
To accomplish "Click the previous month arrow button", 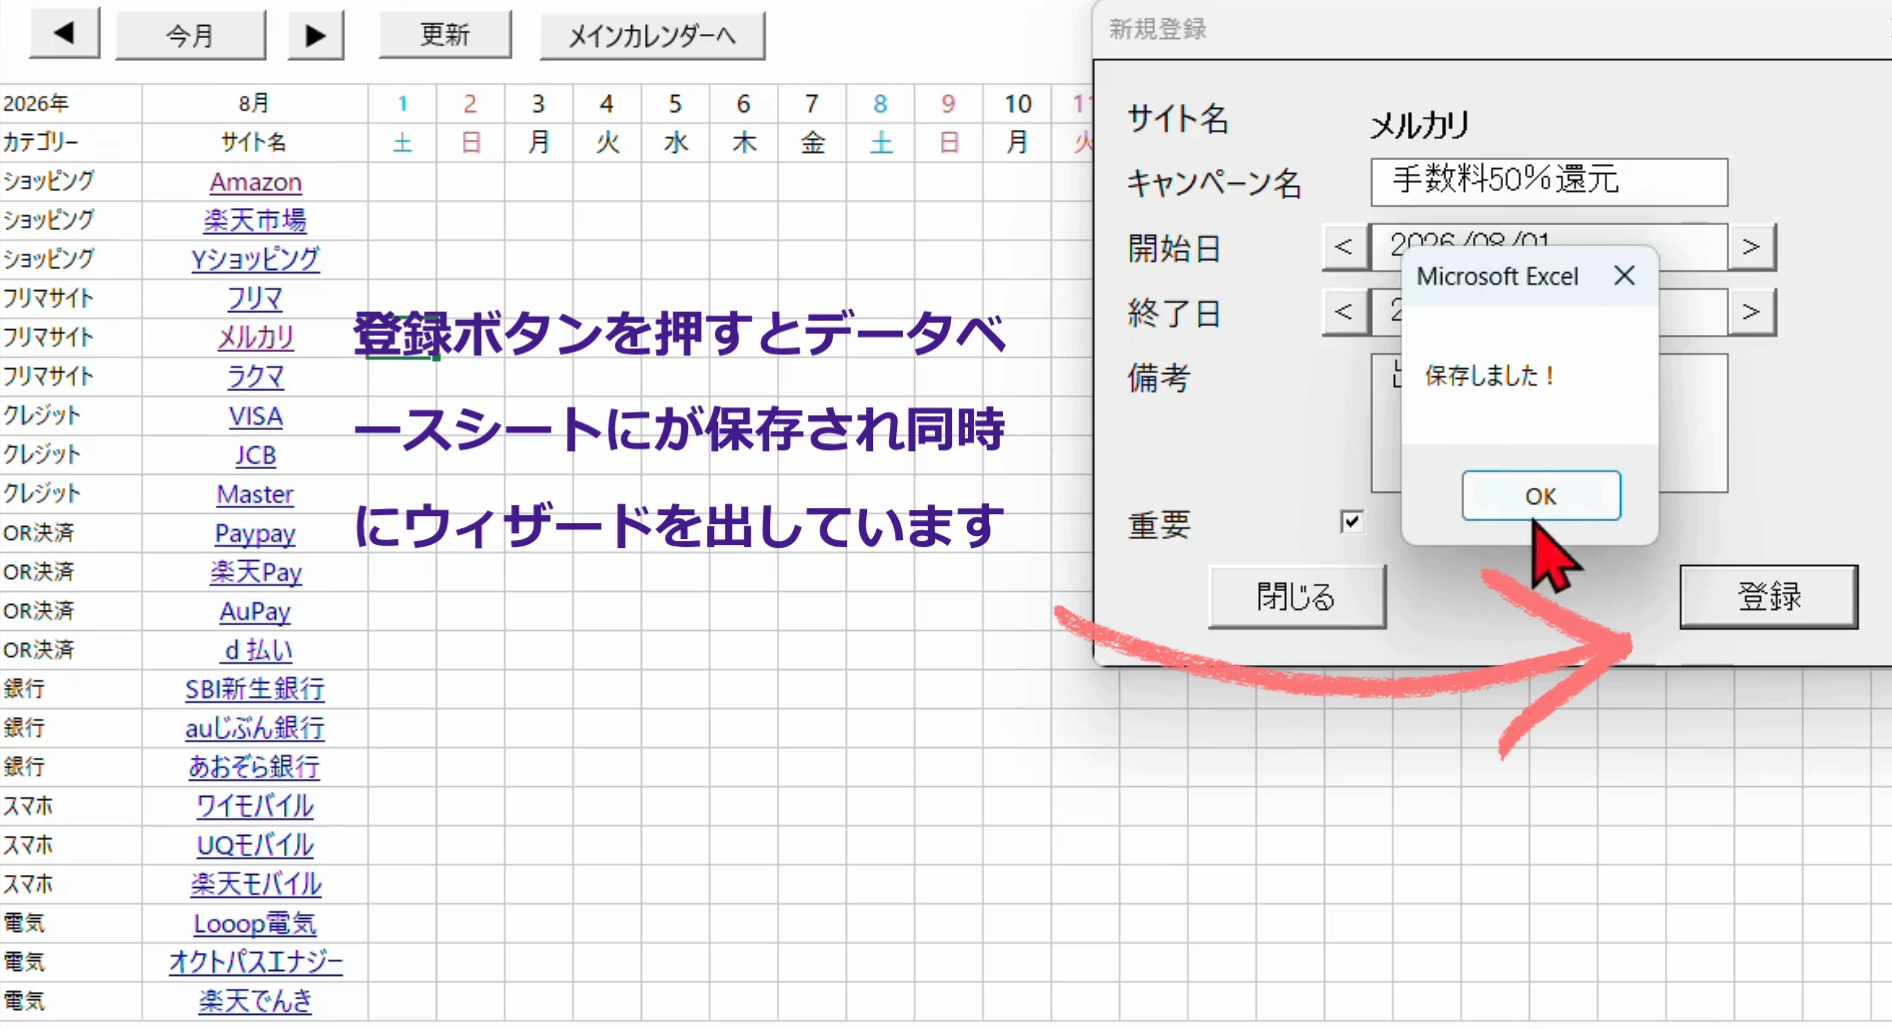I will tap(64, 34).
